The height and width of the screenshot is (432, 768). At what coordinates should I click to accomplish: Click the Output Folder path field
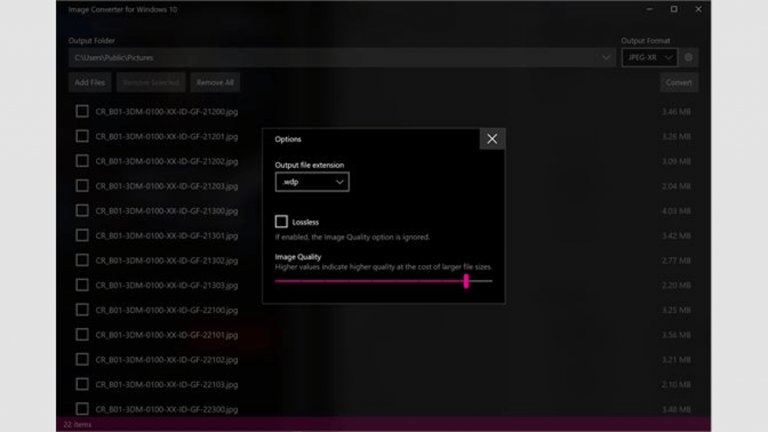[342, 58]
